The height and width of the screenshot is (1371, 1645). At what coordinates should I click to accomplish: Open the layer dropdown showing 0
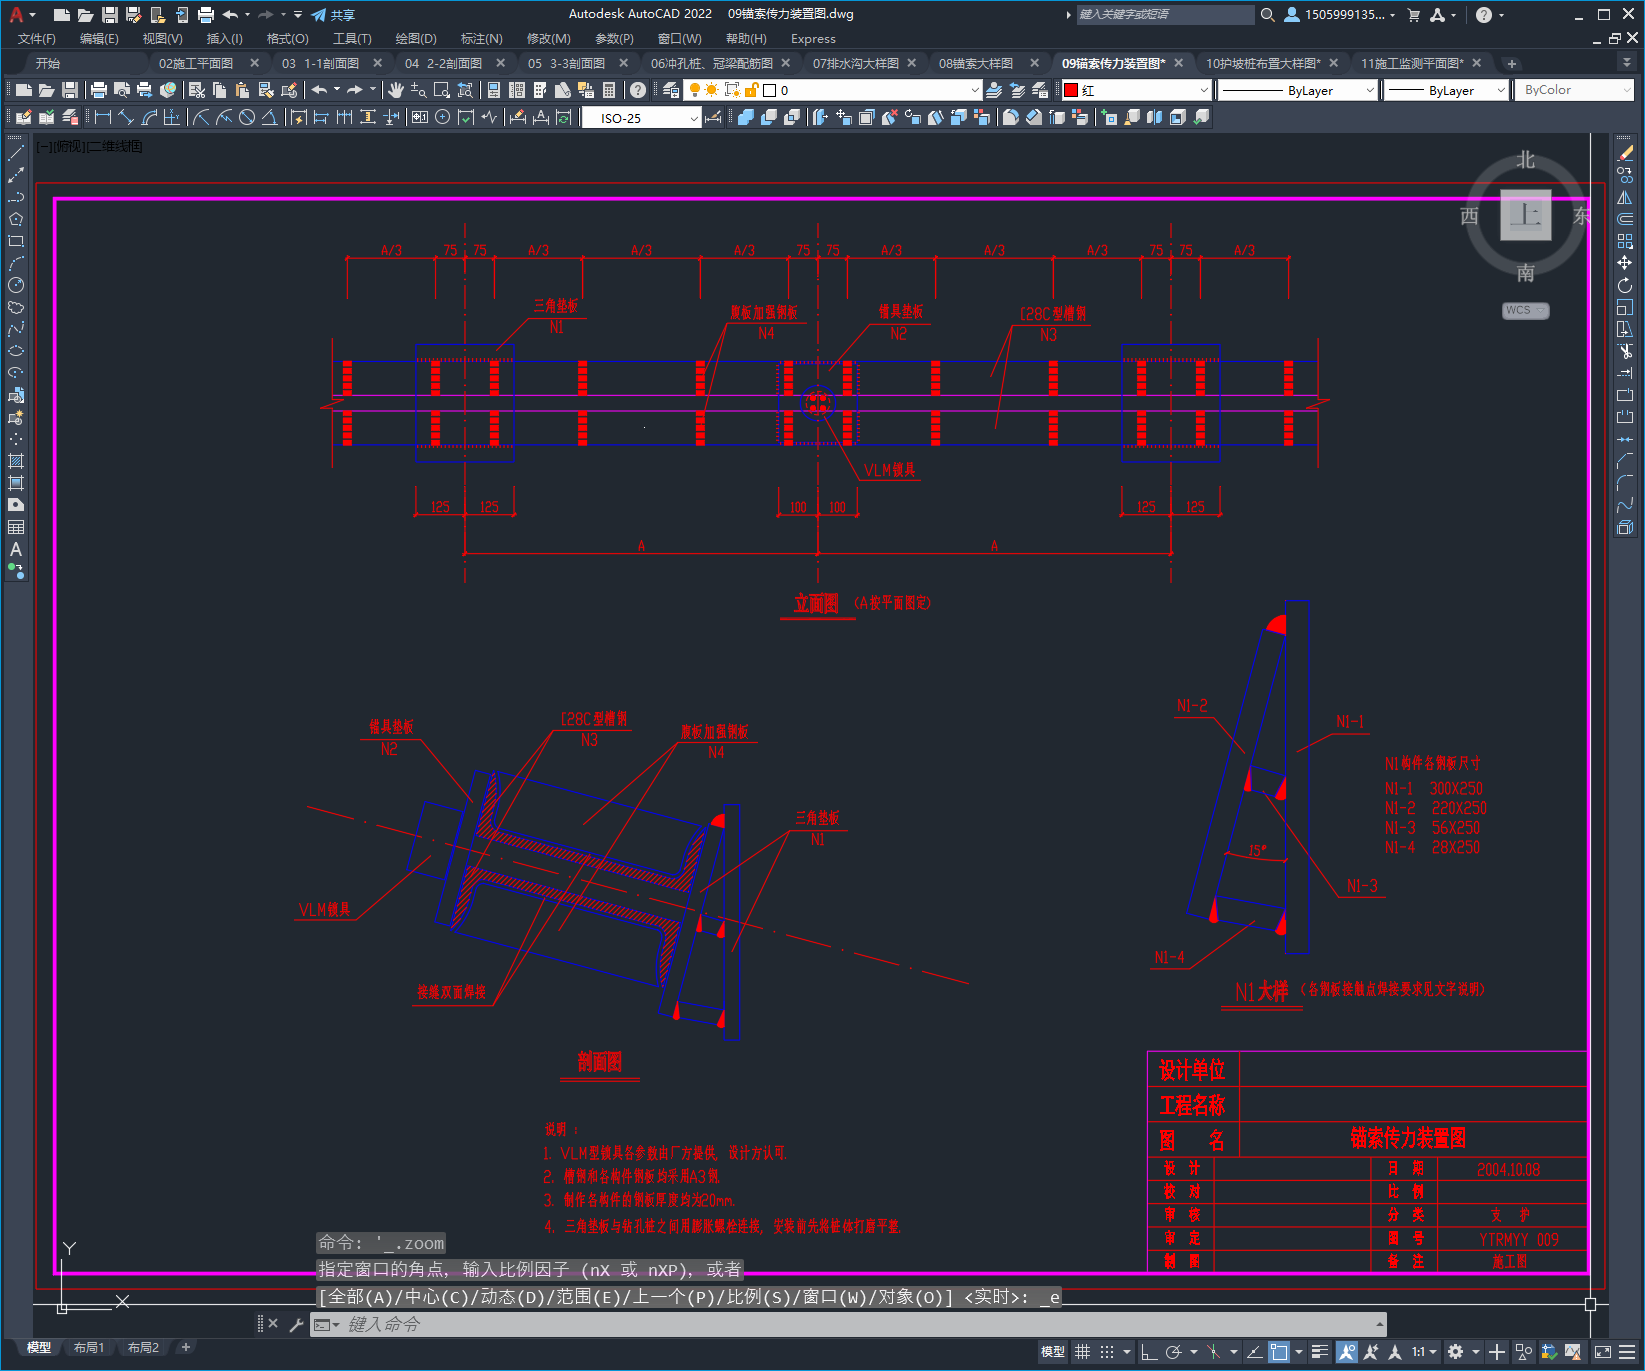832,90
